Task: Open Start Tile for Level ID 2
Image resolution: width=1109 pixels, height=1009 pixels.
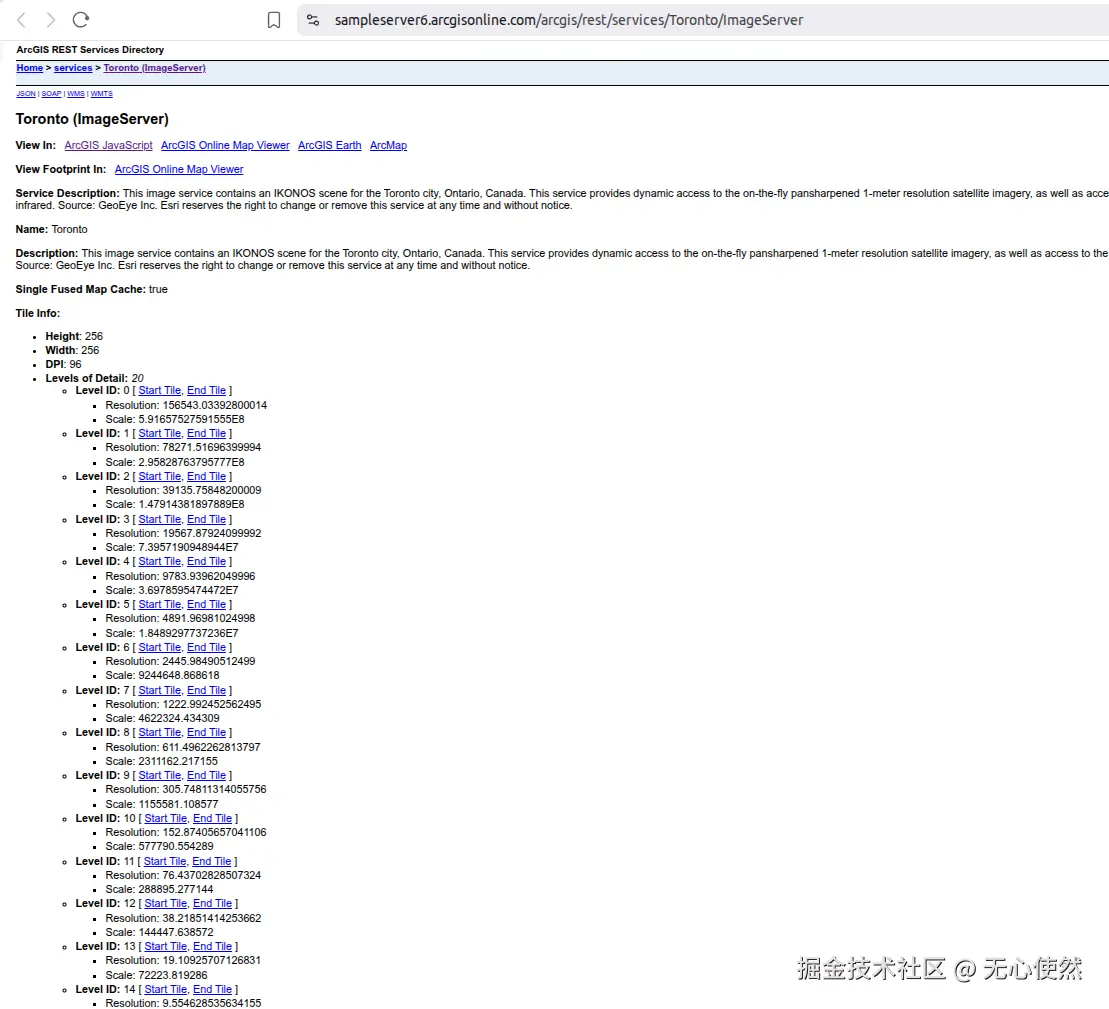Action: 160,477
